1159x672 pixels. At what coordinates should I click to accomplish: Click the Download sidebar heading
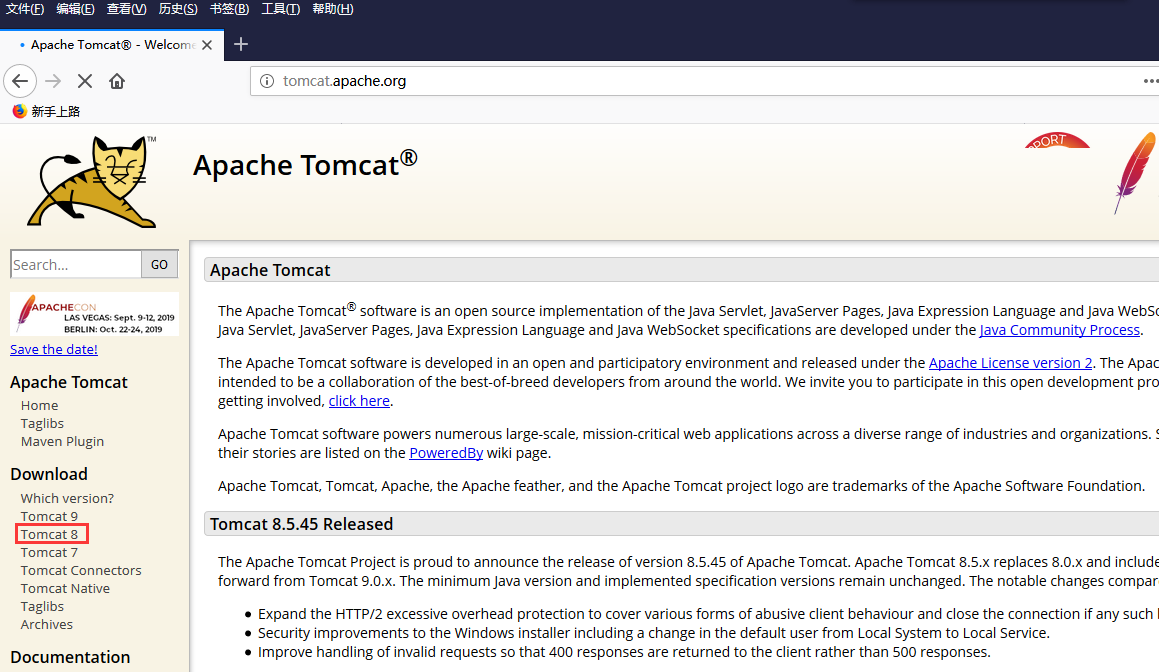click(x=49, y=474)
